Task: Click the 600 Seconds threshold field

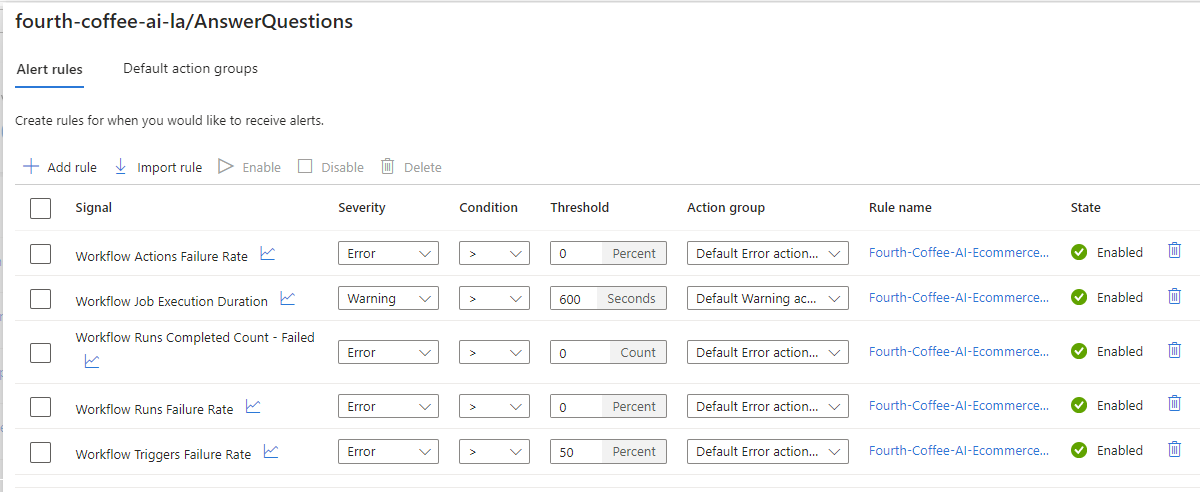Action: click(608, 298)
